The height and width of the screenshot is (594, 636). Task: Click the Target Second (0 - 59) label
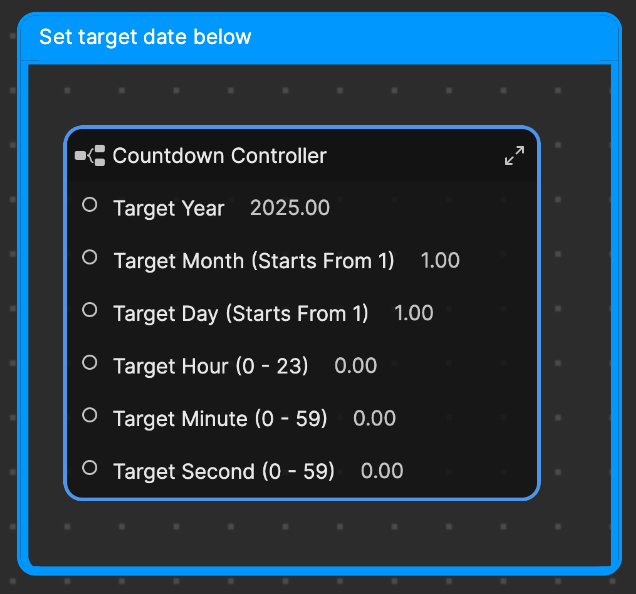(x=224, y=472)
